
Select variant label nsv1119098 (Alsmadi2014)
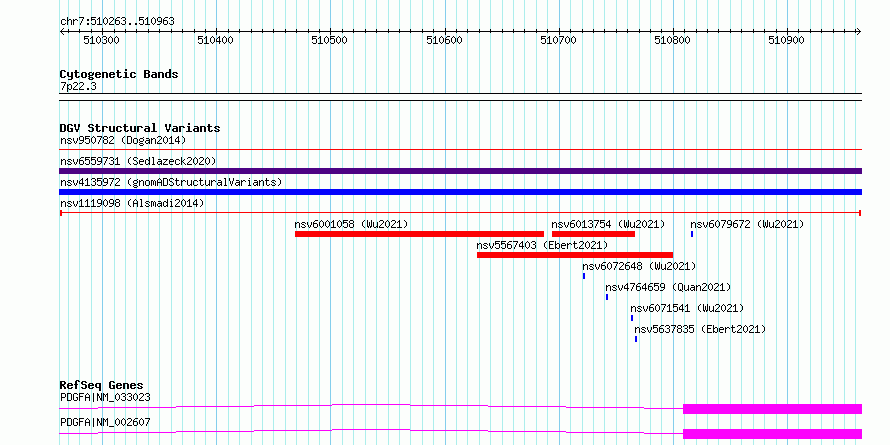tap(132, 203)
